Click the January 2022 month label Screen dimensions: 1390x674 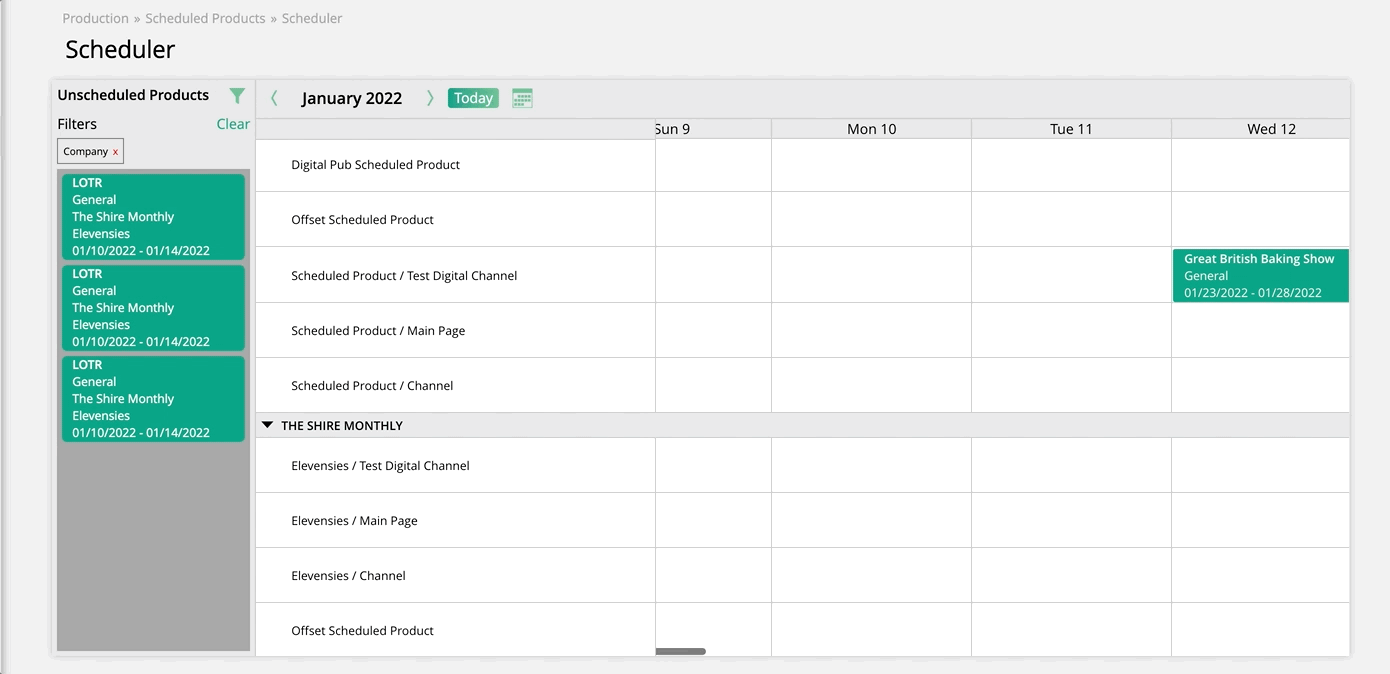[352, 98]
